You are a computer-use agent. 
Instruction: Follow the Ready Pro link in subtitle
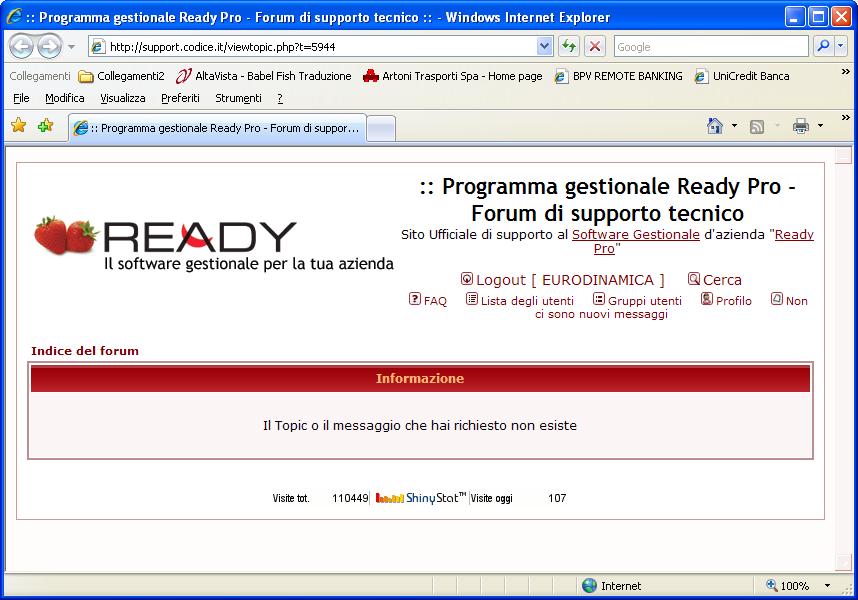click(x=704, y=241)
